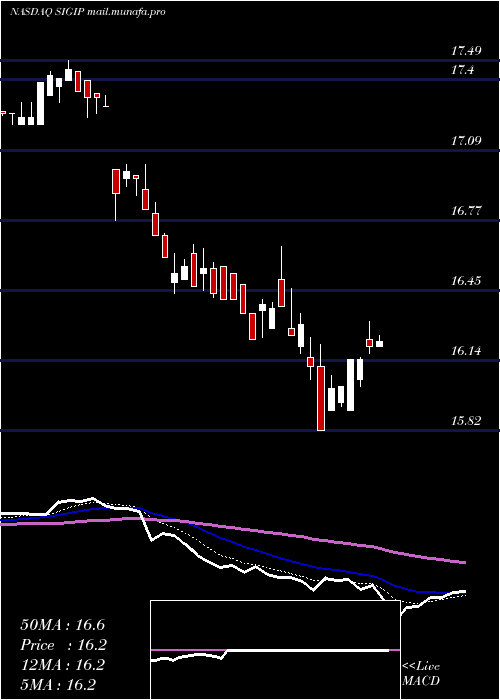Image resolution: width=500 pixels, height=700 pixels.
Task: Click the 16.45 price level label
Action: point(466,281)
